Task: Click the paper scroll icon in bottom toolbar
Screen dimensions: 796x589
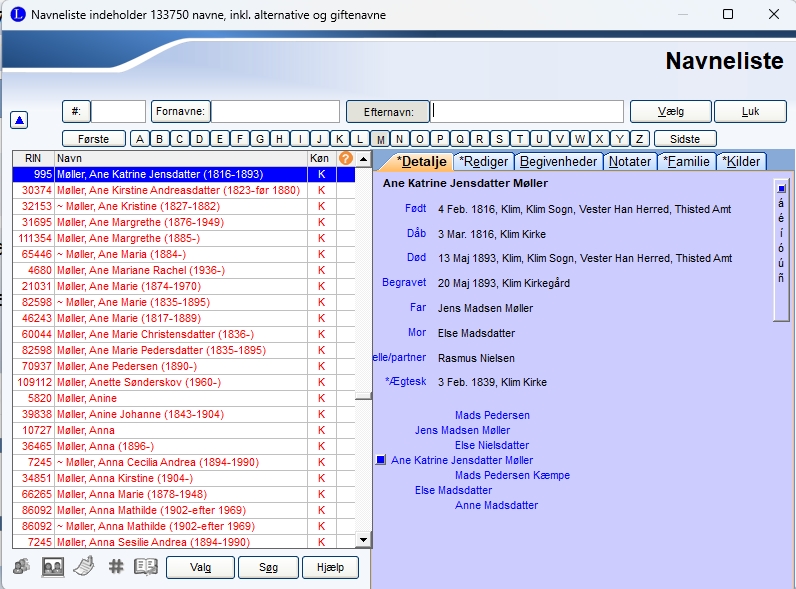Action: (84, 567)
